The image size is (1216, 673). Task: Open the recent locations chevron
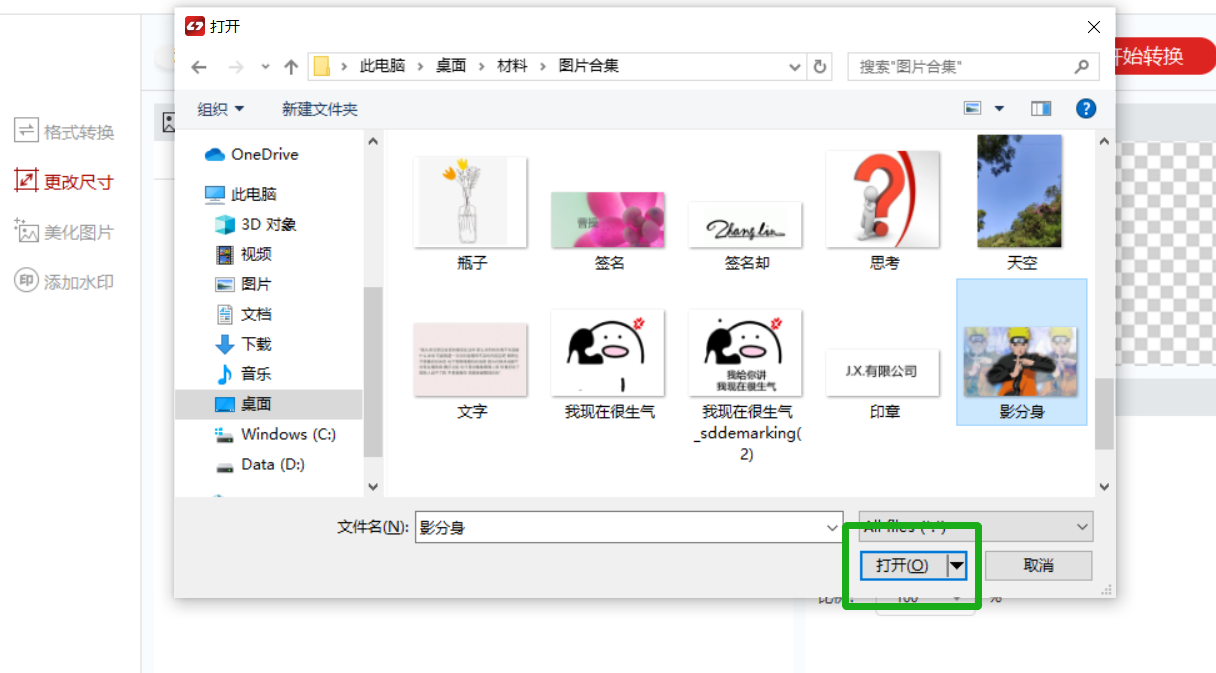(265, 67)
